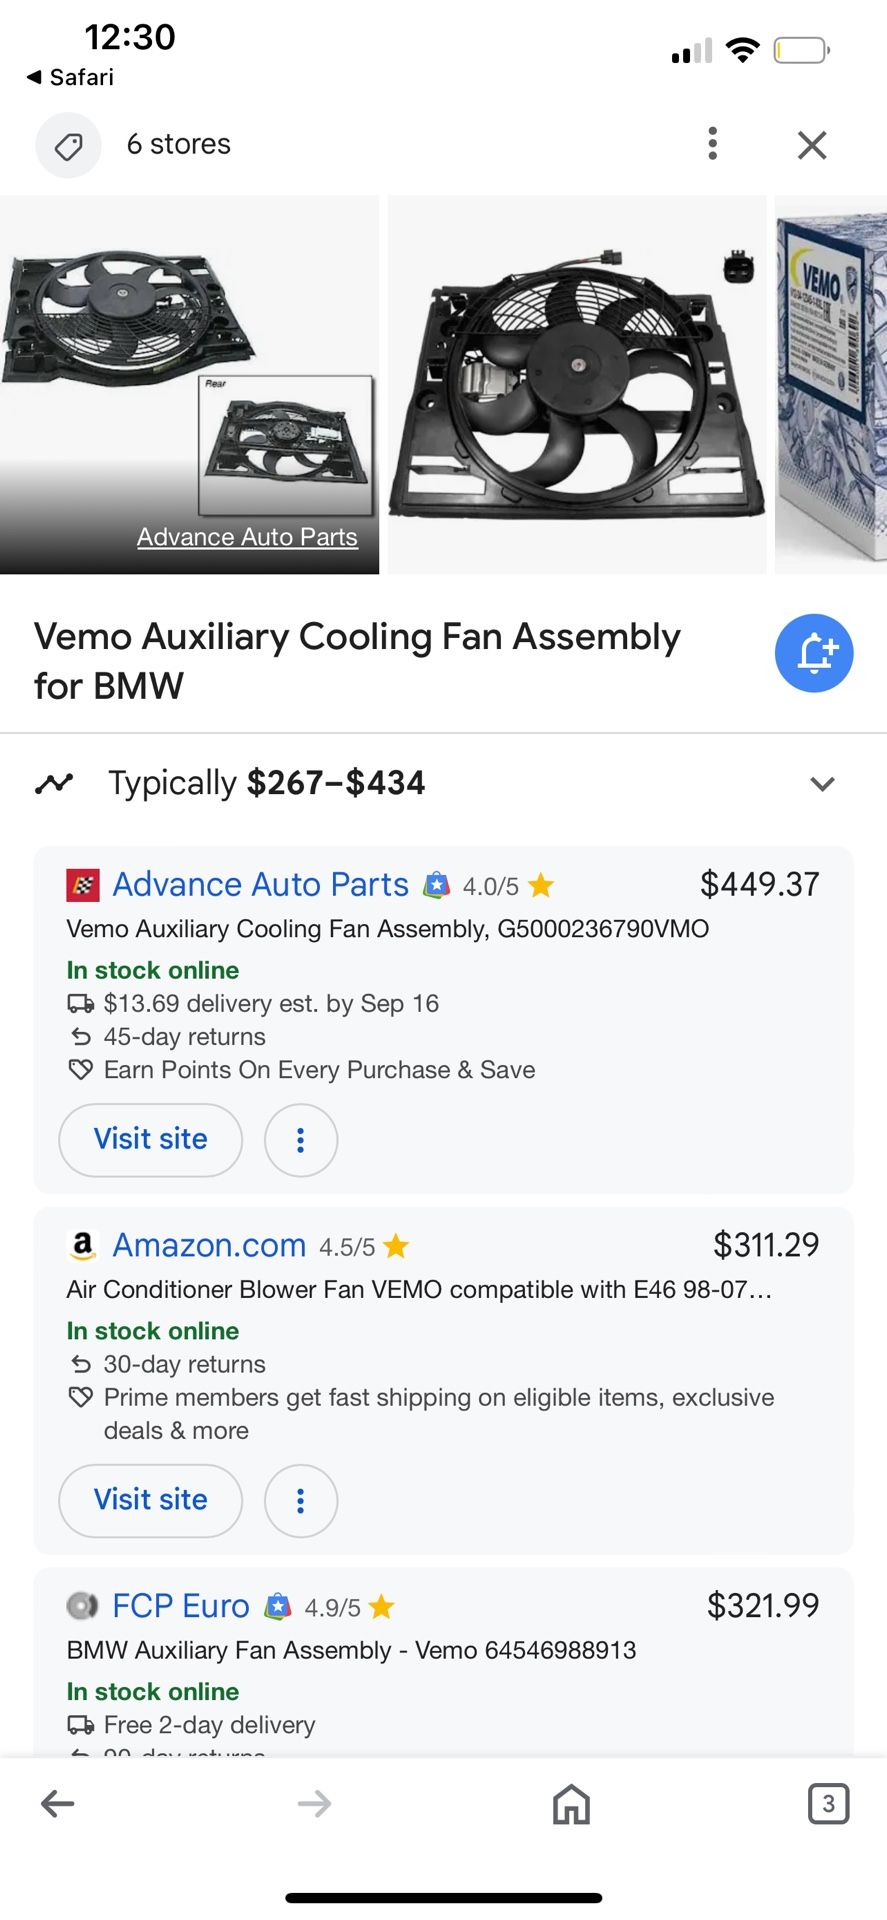Screen dimensions: 887x1920
Task: Open the tab switcher showing 3 tabs
Action: pyautogui.click(x=828, y=1804)
